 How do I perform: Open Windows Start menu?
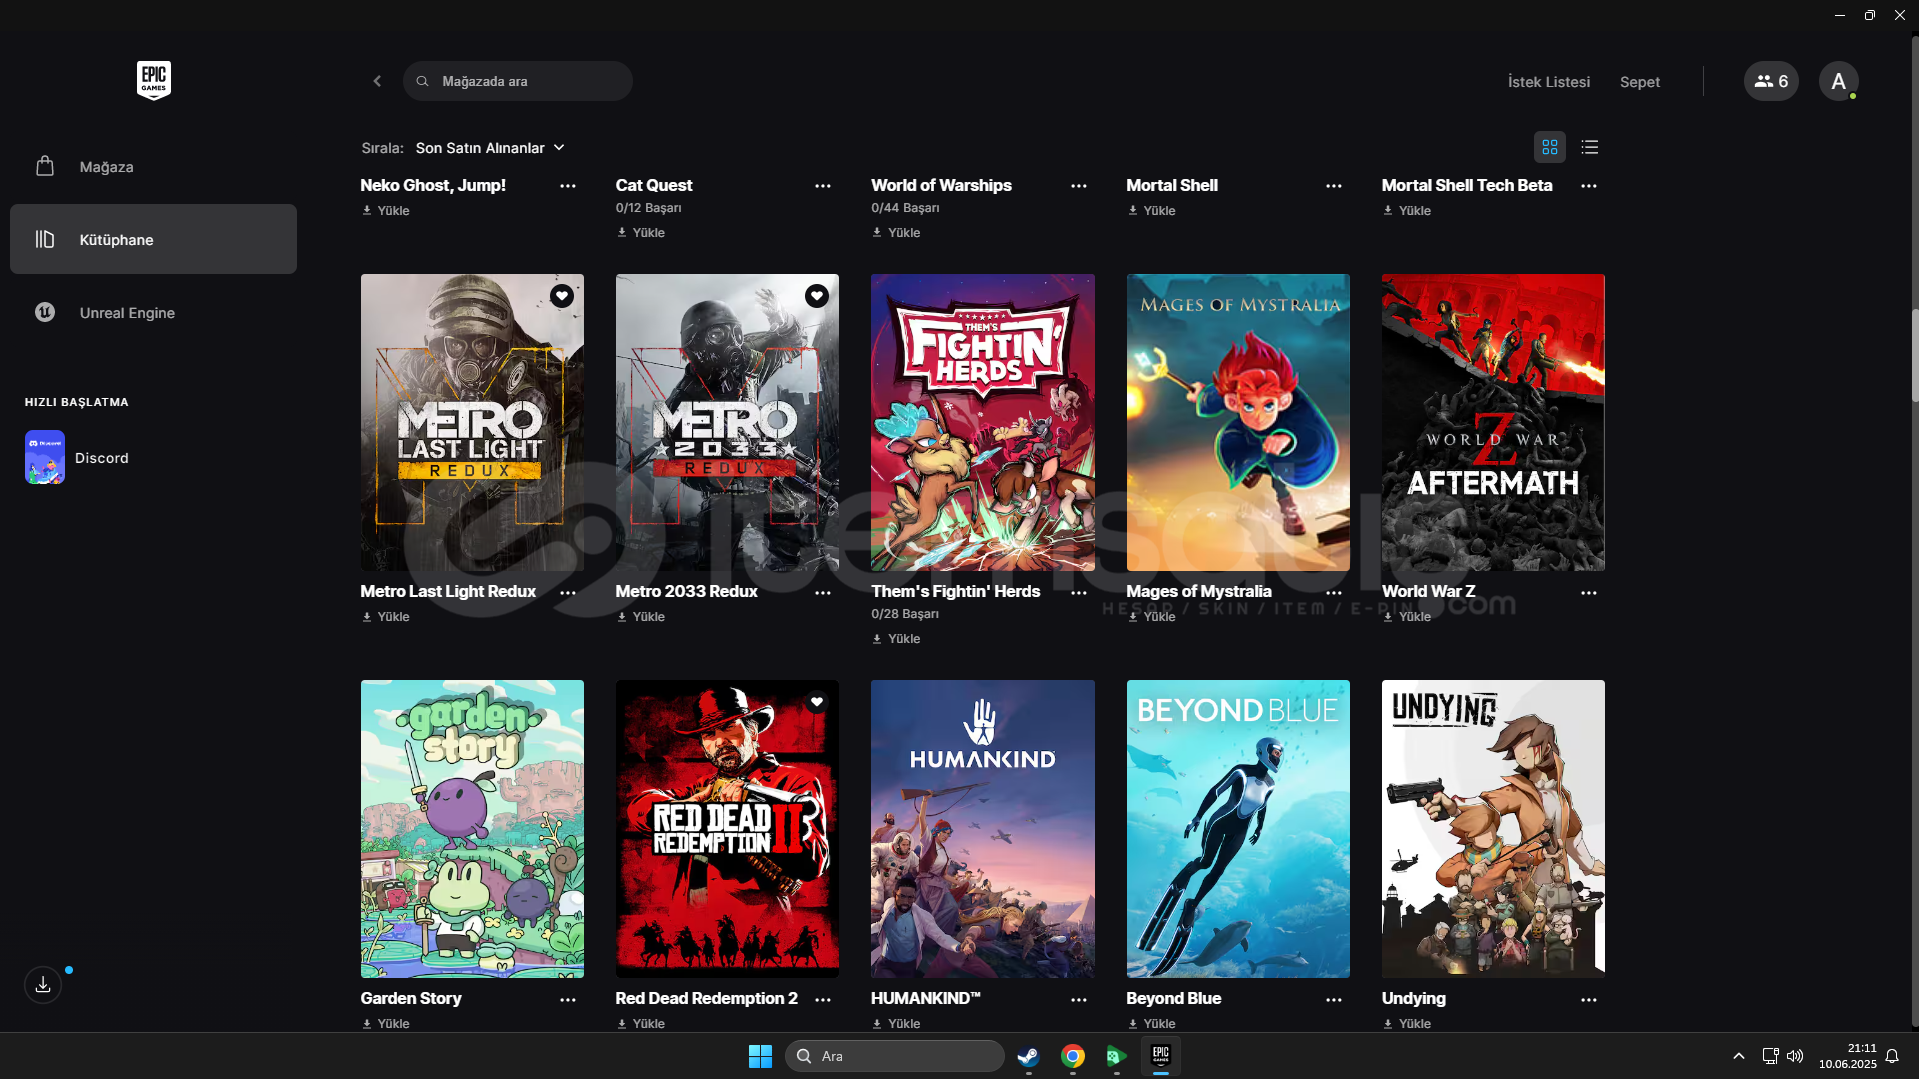click(x=760, y=1056)
